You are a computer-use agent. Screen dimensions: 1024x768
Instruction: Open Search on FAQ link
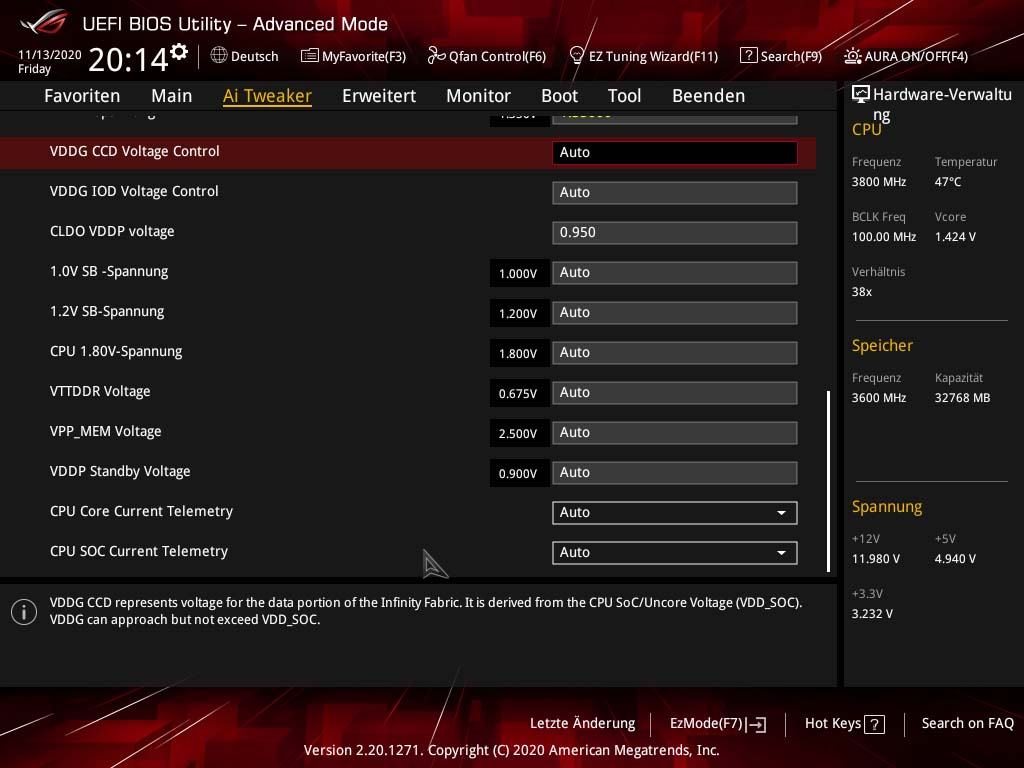[968, 724]
